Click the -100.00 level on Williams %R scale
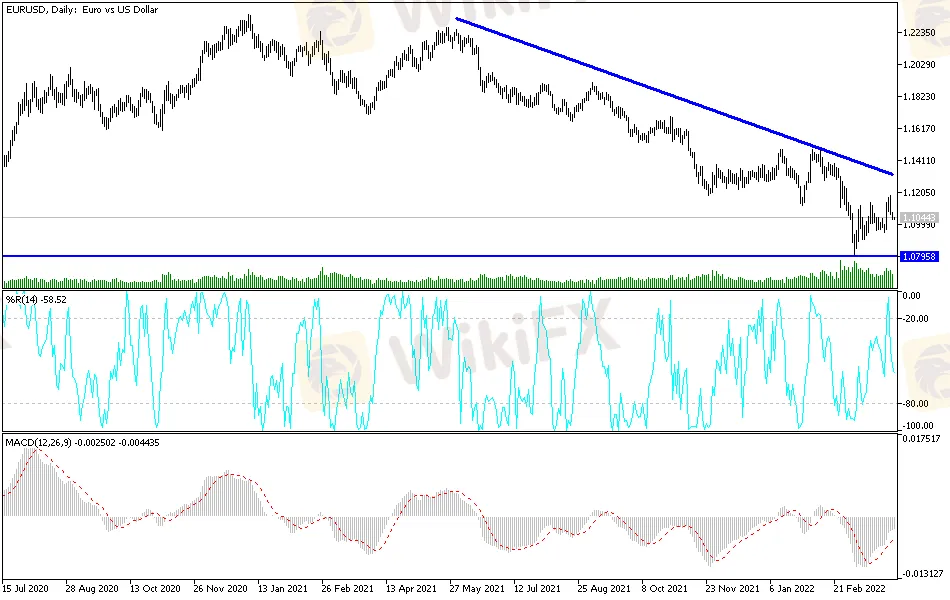Screen dimensions: 950x600 [918, 425]
